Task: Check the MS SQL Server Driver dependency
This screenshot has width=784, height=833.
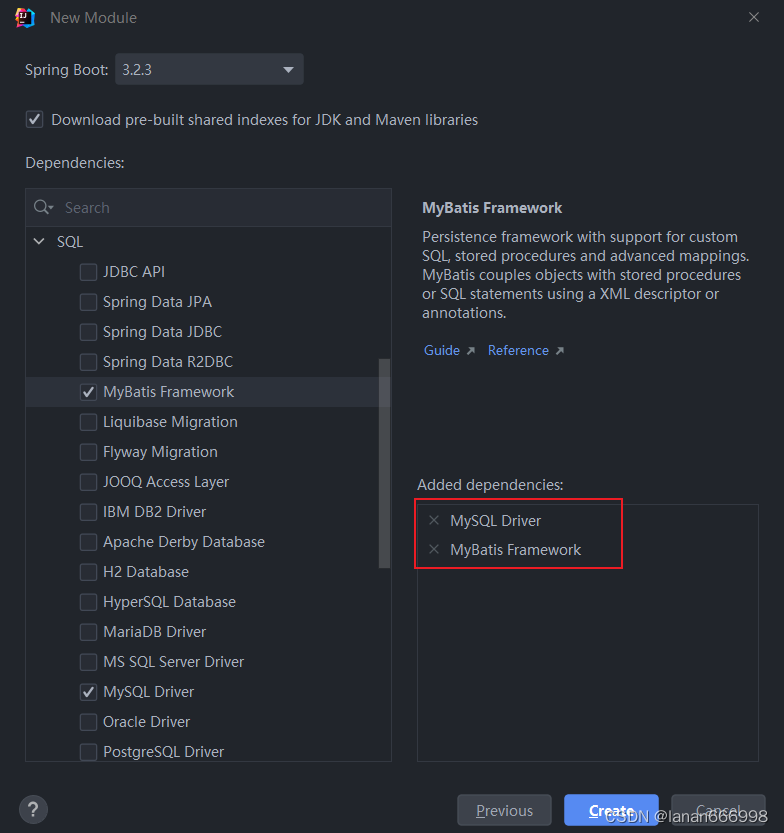Action: click(88, 662)
